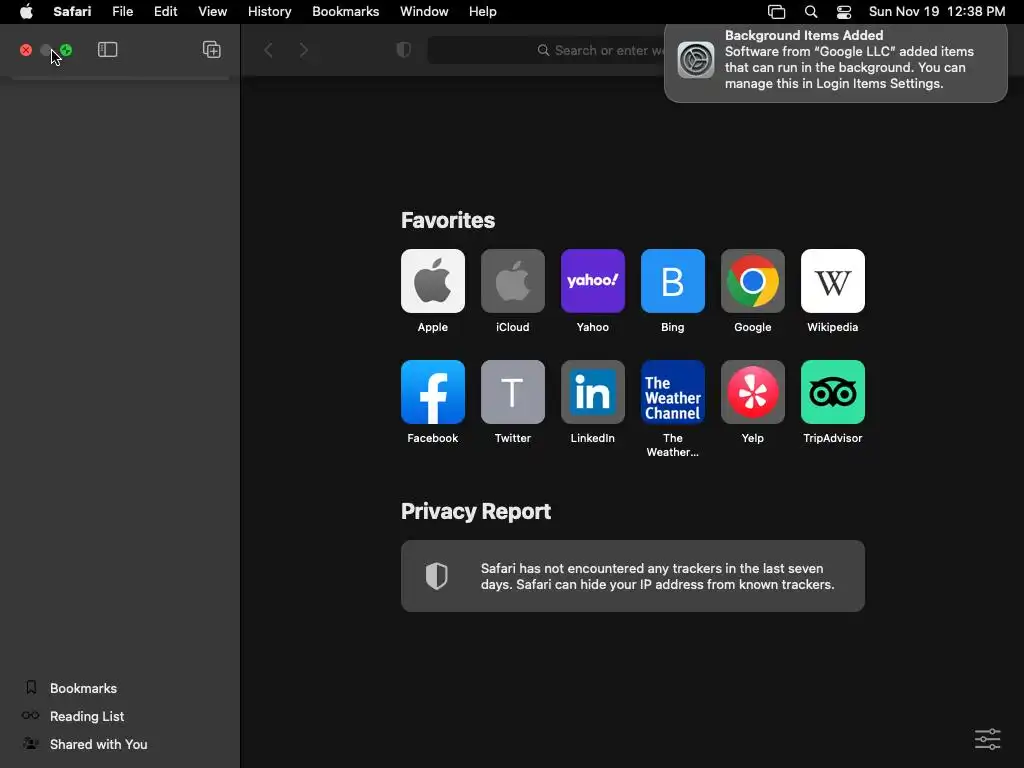The width and height of the screenshot is (1024, 768).
Task: Open start page customization settings icon
Action: [x=987, y=739]
